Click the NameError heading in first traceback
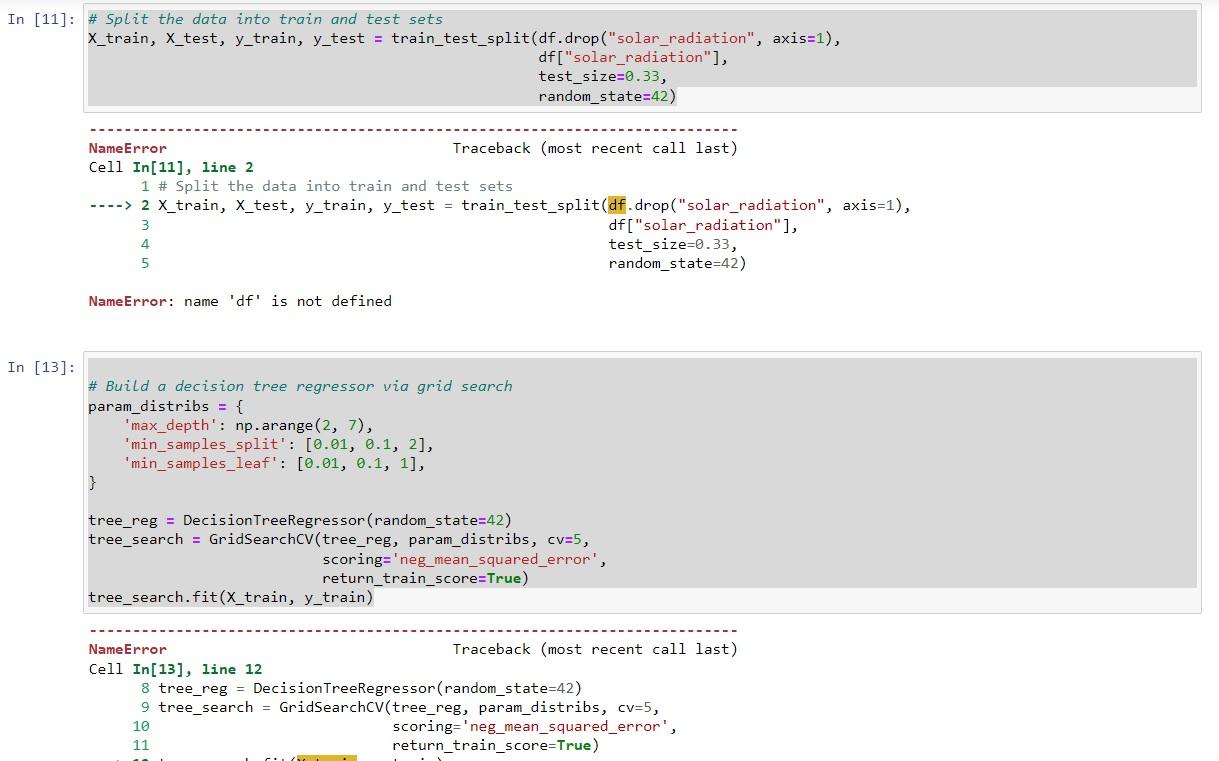Screen dimensions: 1219x761 [x=127, y=148]
